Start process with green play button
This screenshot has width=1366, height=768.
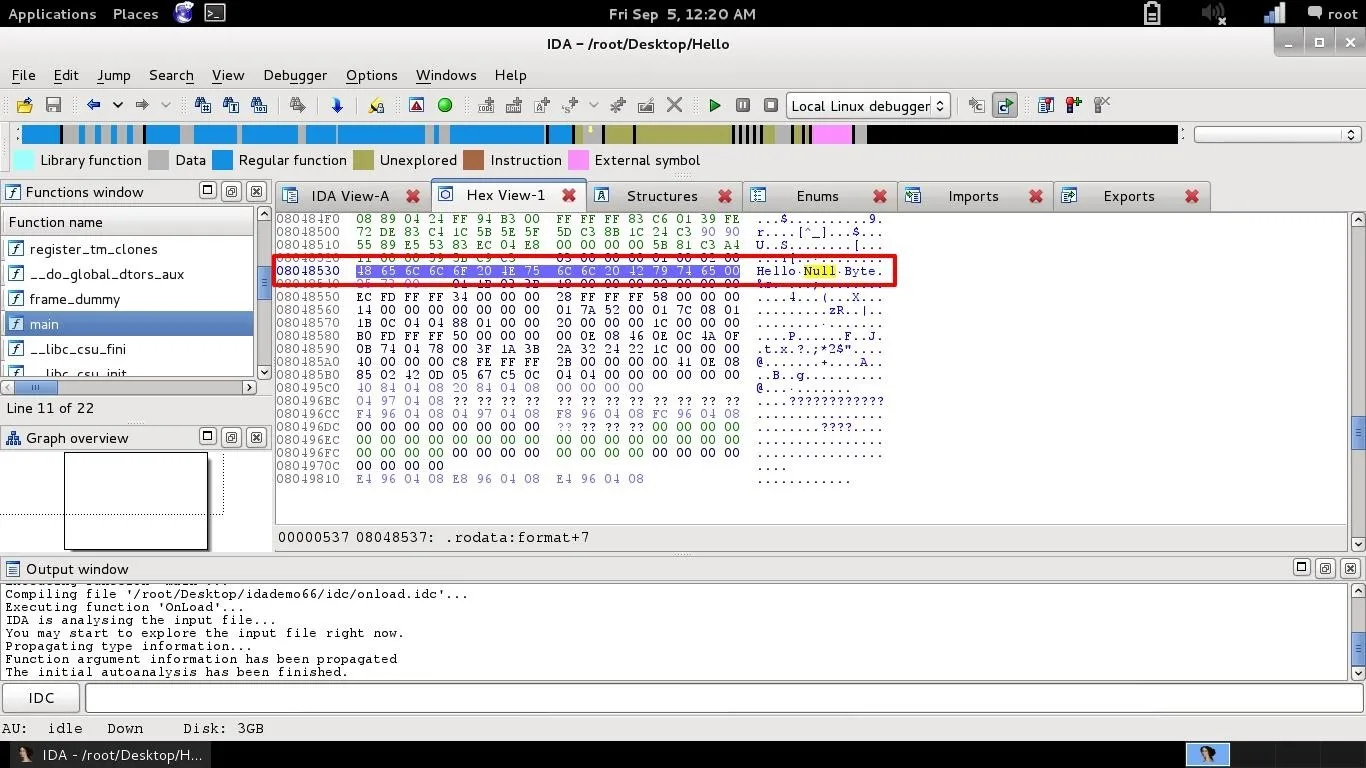[715, 105]
